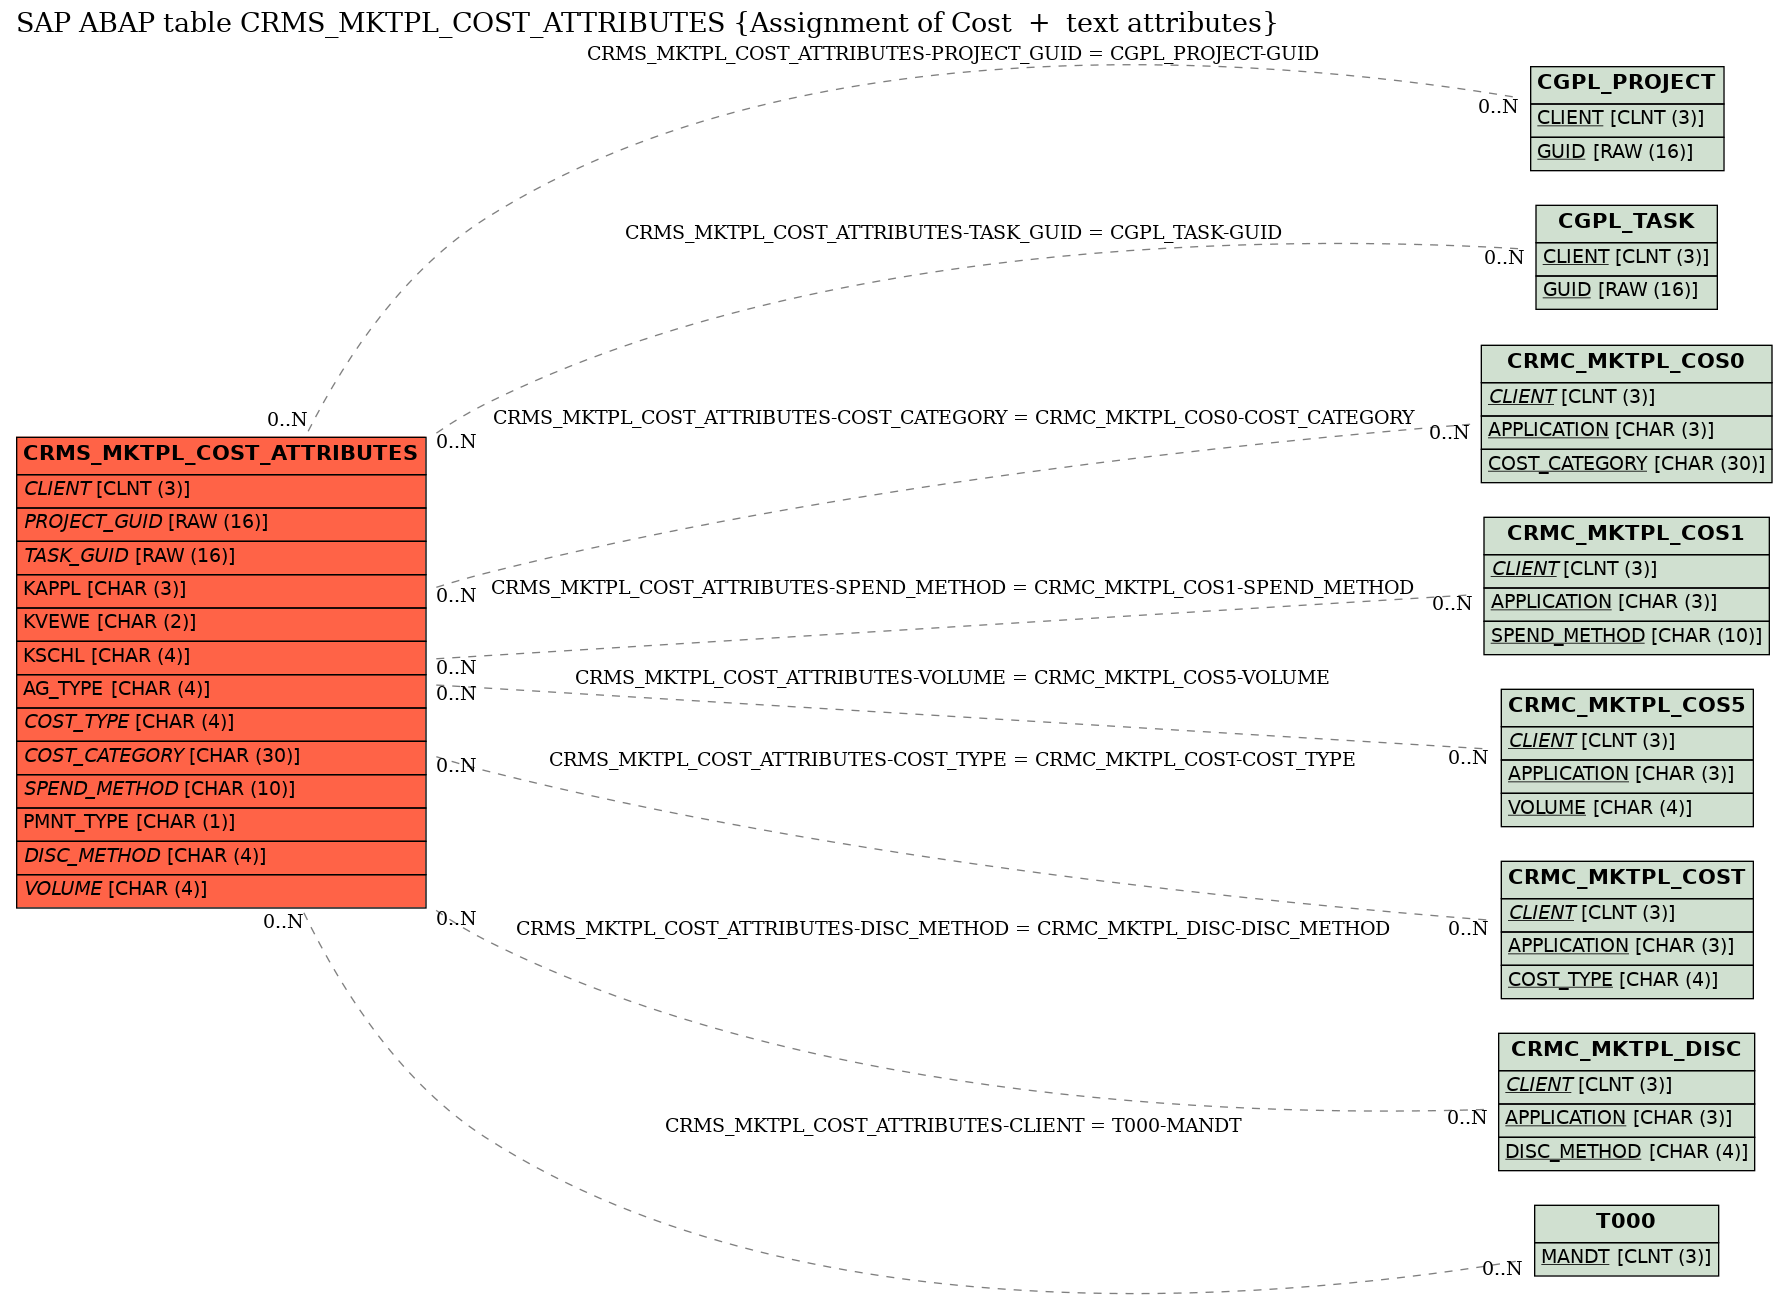The height and width of the screenshot is (1299, 1788).
Task: Click CLIENT field in CRMC_MKTPL_COS0
Action: pyautogui.click(x=1627, y=398)
